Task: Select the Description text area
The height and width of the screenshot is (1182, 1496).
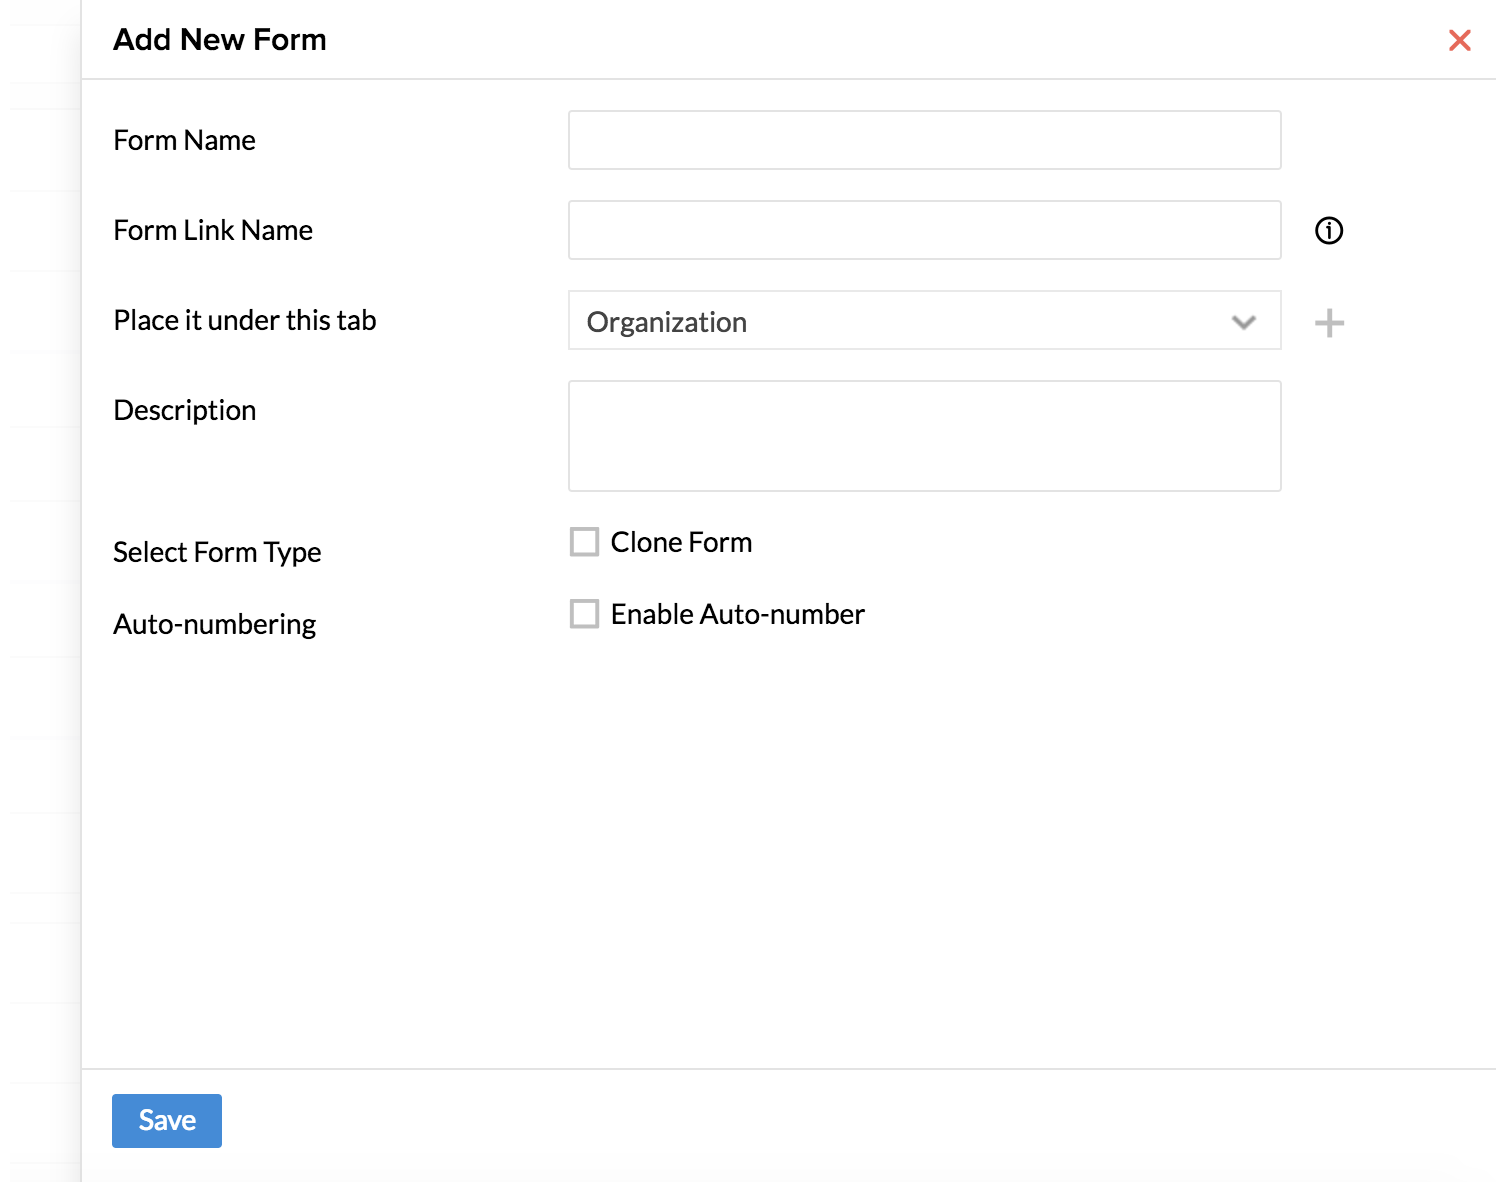Action: click(924, 436)
